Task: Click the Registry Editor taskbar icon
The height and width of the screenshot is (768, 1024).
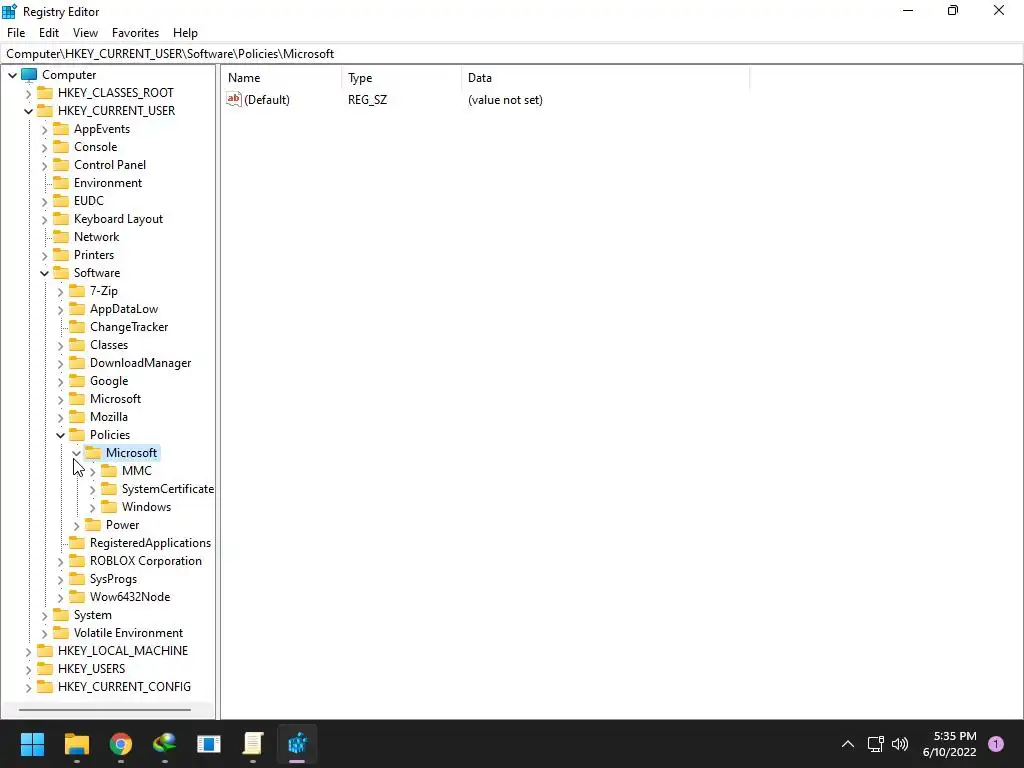Action: [297, 743]
